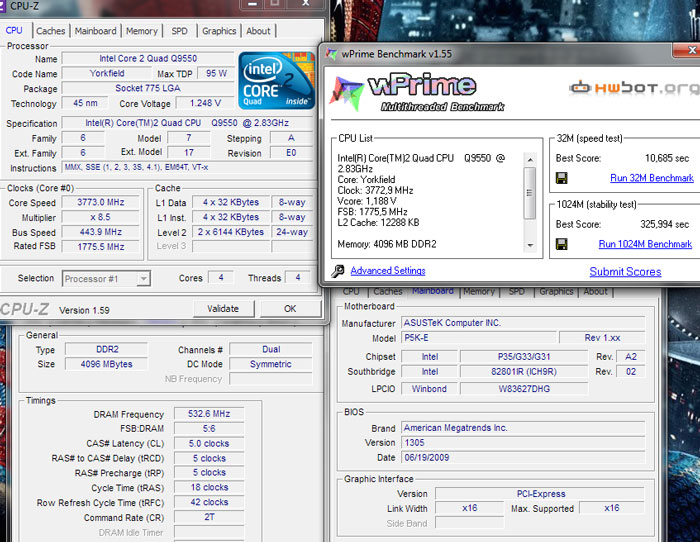Open the Graphics tab in top CPU-Z window

tap(219, 31)
